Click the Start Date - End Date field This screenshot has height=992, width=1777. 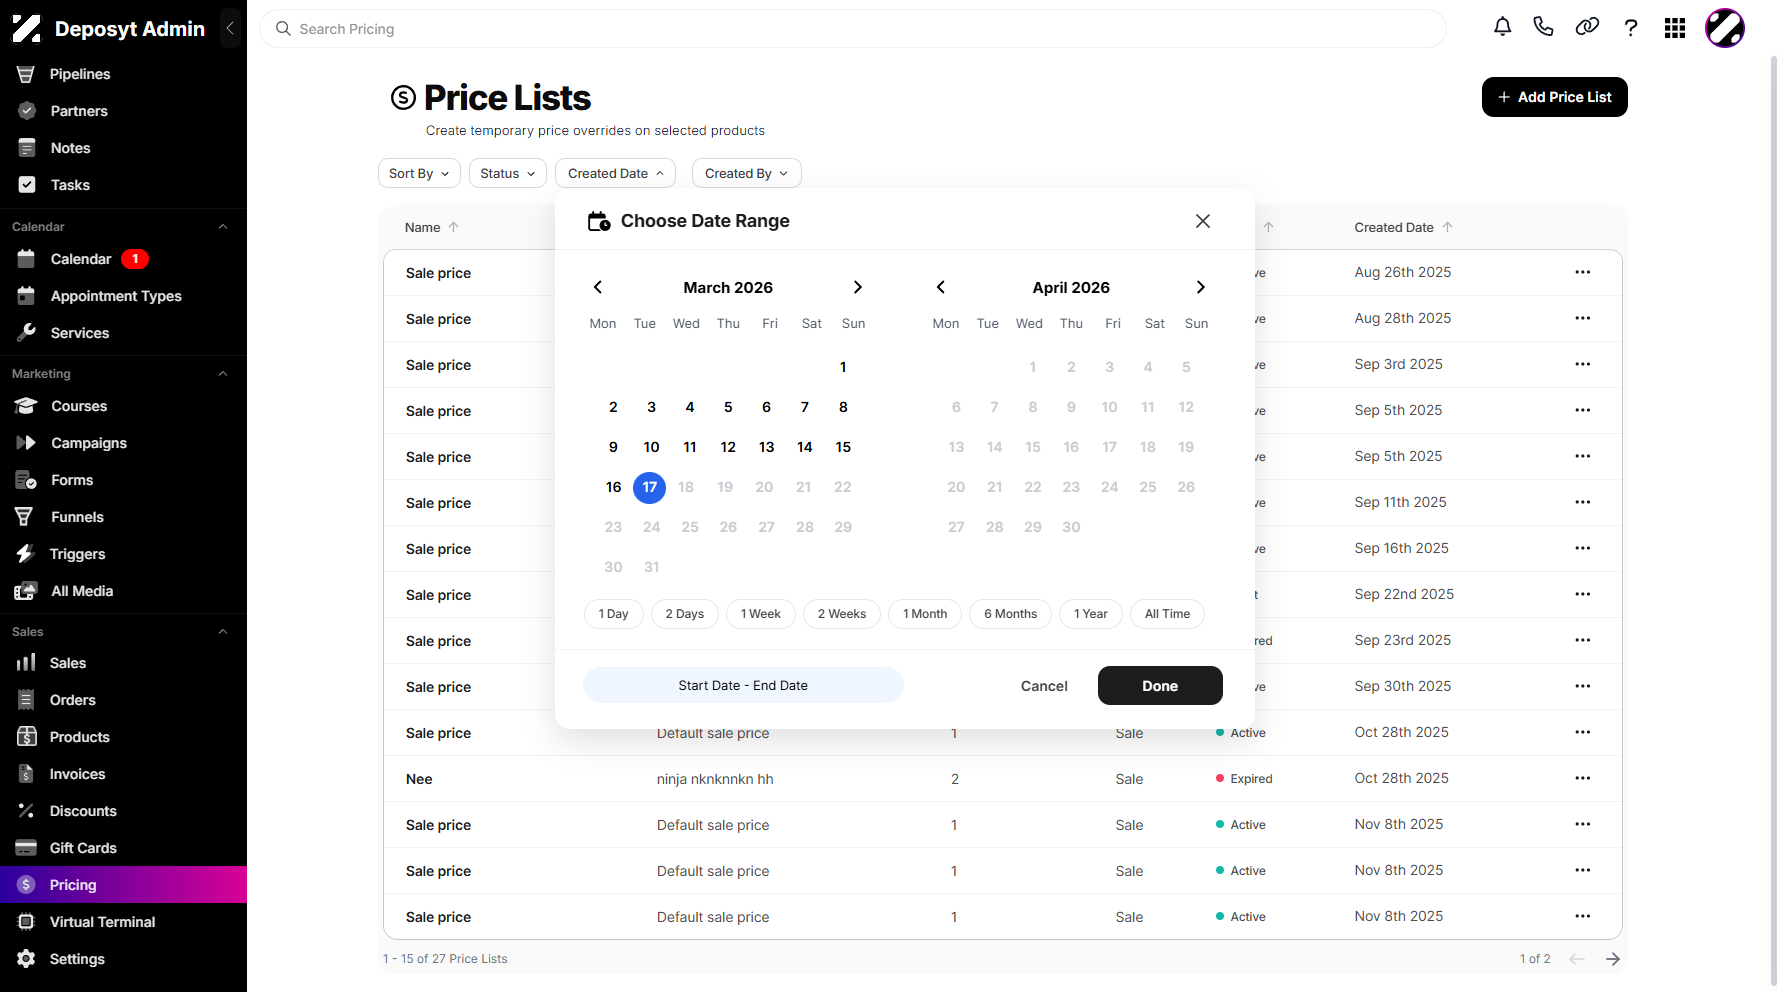743,685
